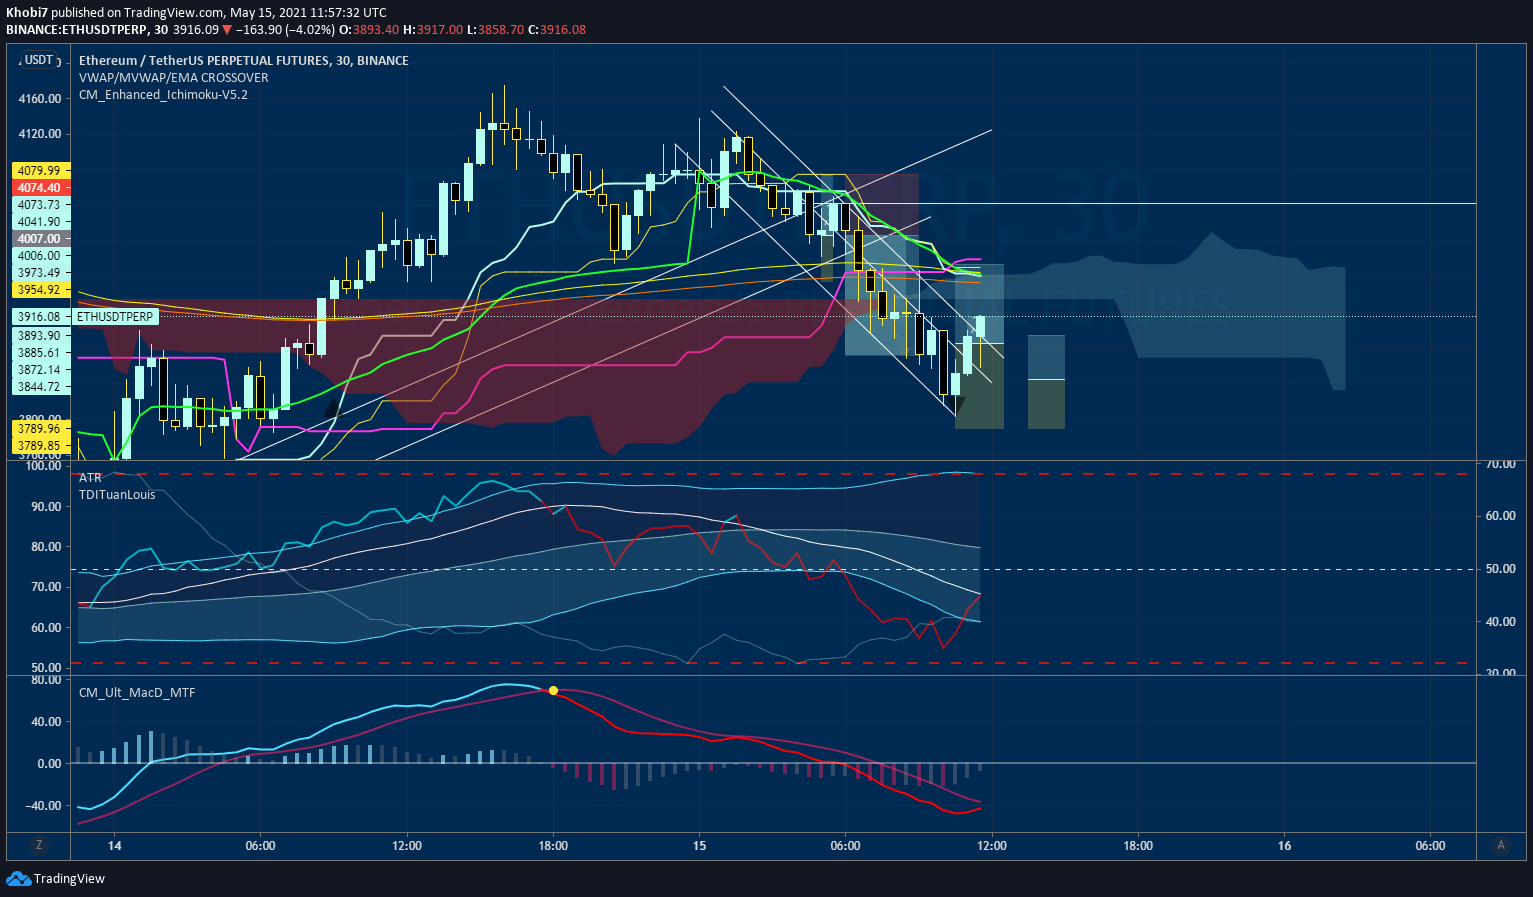Click the 14 date label on time axis
Screen dimensions: 1533x897
(114, 846)
